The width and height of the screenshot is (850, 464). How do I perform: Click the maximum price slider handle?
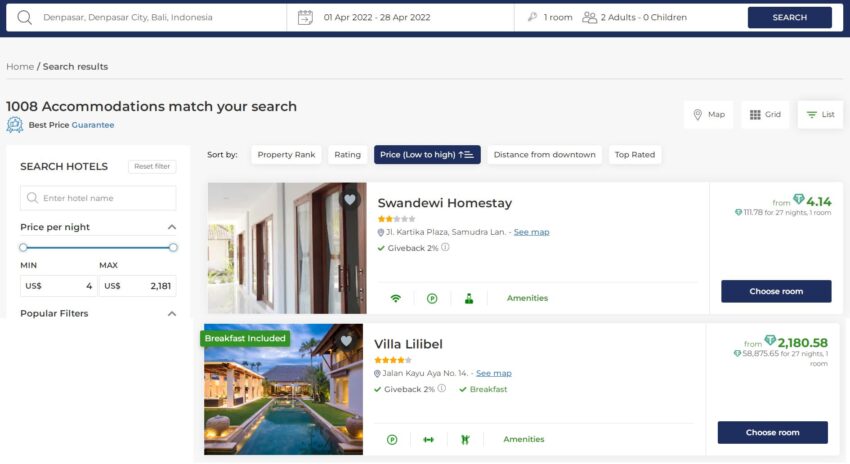point(173,247)
